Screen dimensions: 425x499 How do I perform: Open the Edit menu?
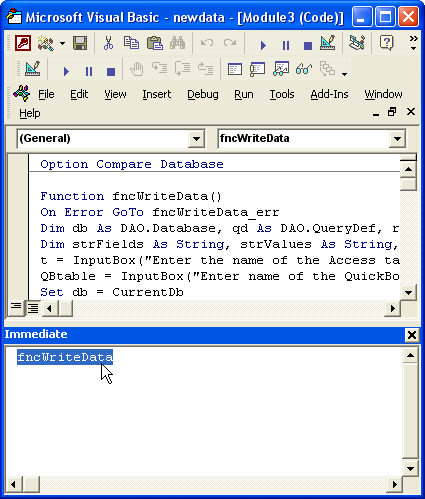(79, 95)
